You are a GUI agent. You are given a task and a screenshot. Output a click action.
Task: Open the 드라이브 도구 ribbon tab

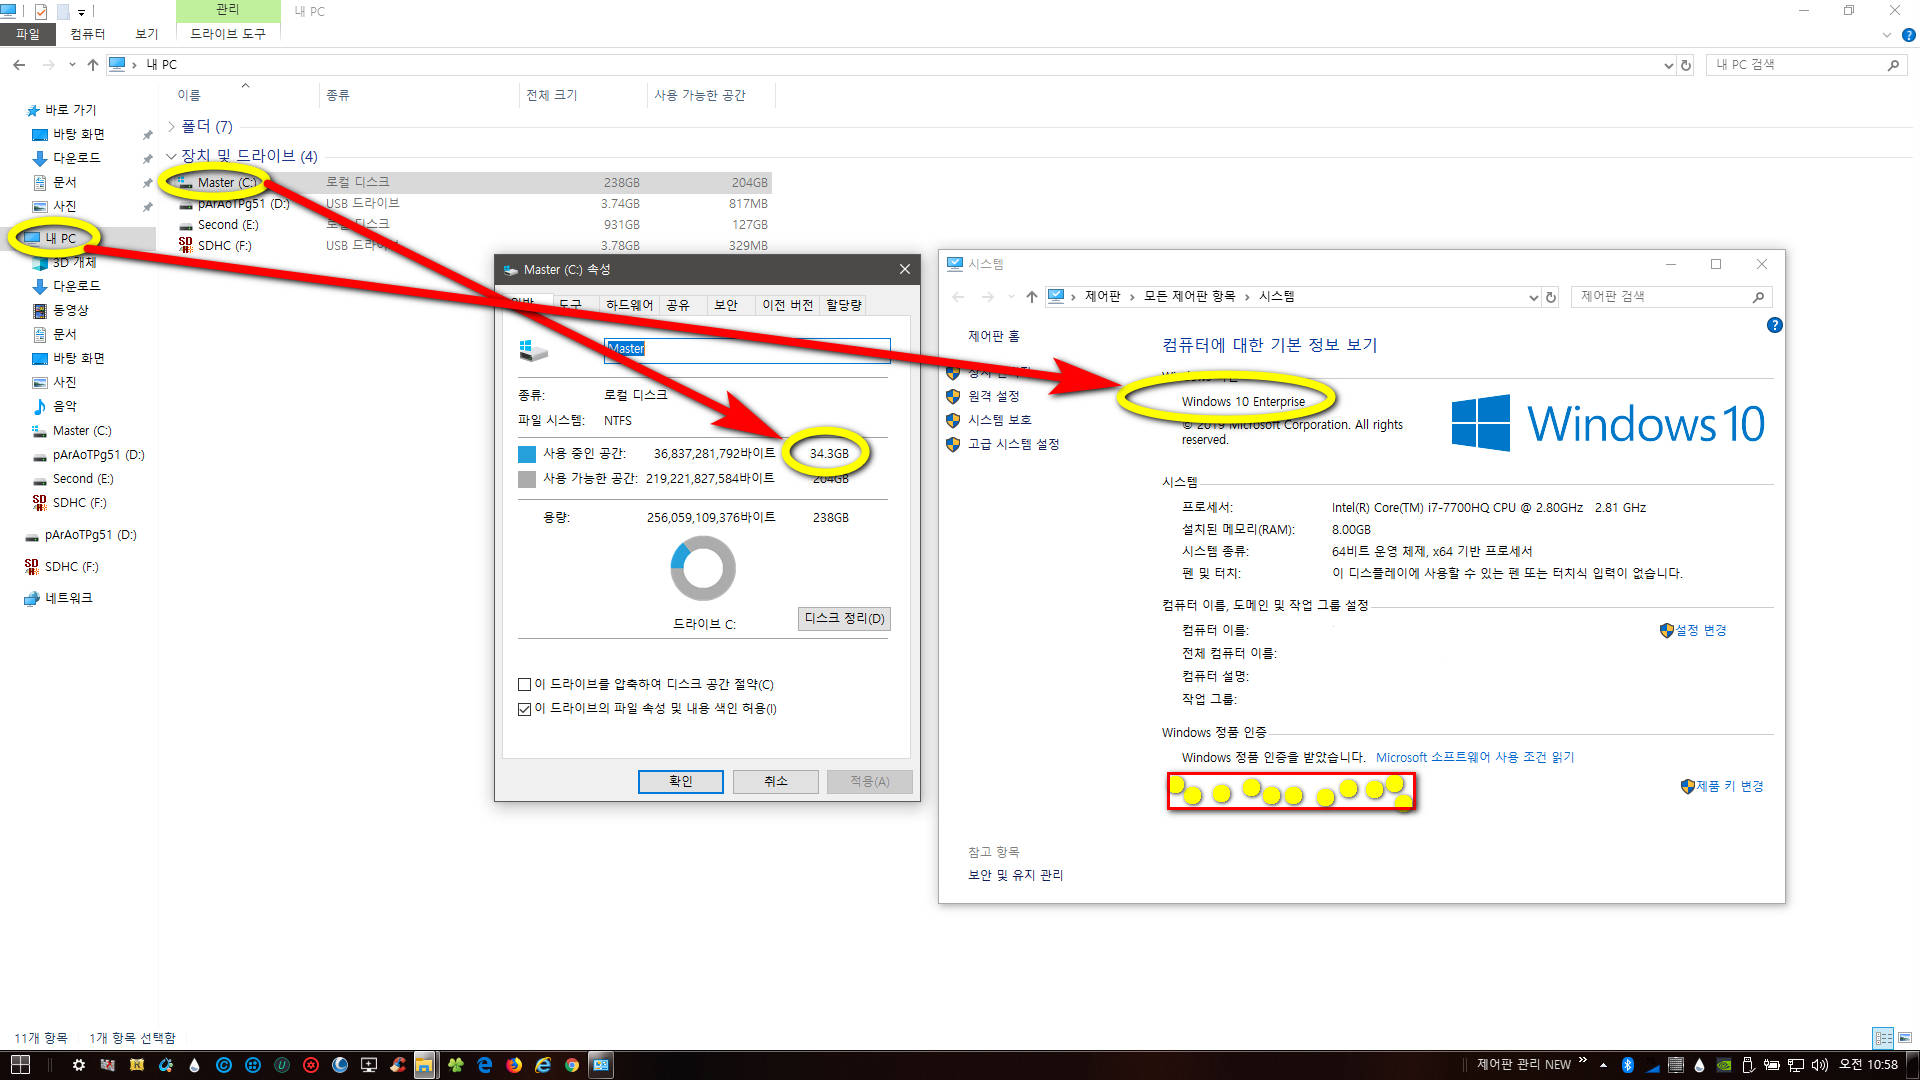pyautogui.click(x=228, y=34)
